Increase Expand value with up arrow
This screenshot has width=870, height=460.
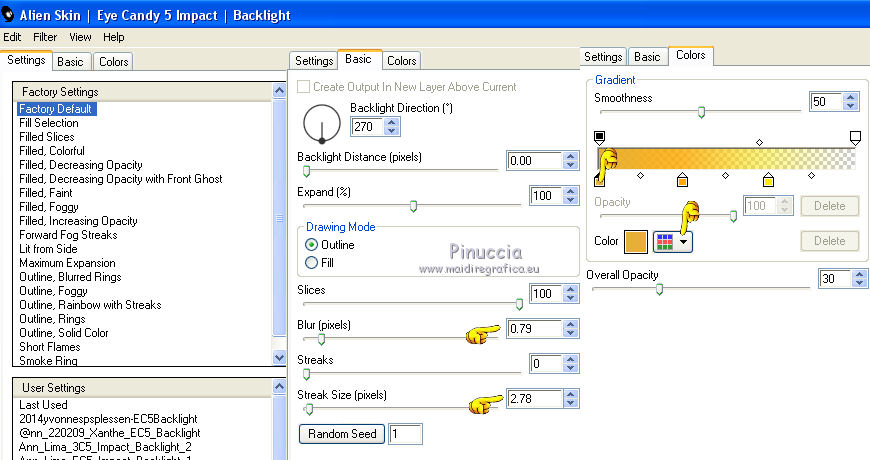pos(571,191)
